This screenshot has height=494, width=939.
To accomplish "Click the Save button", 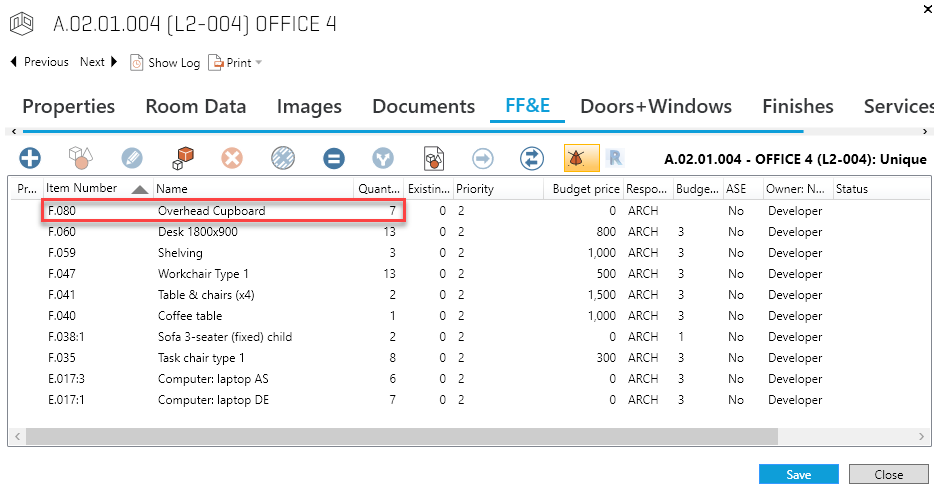I will (798, 474).
